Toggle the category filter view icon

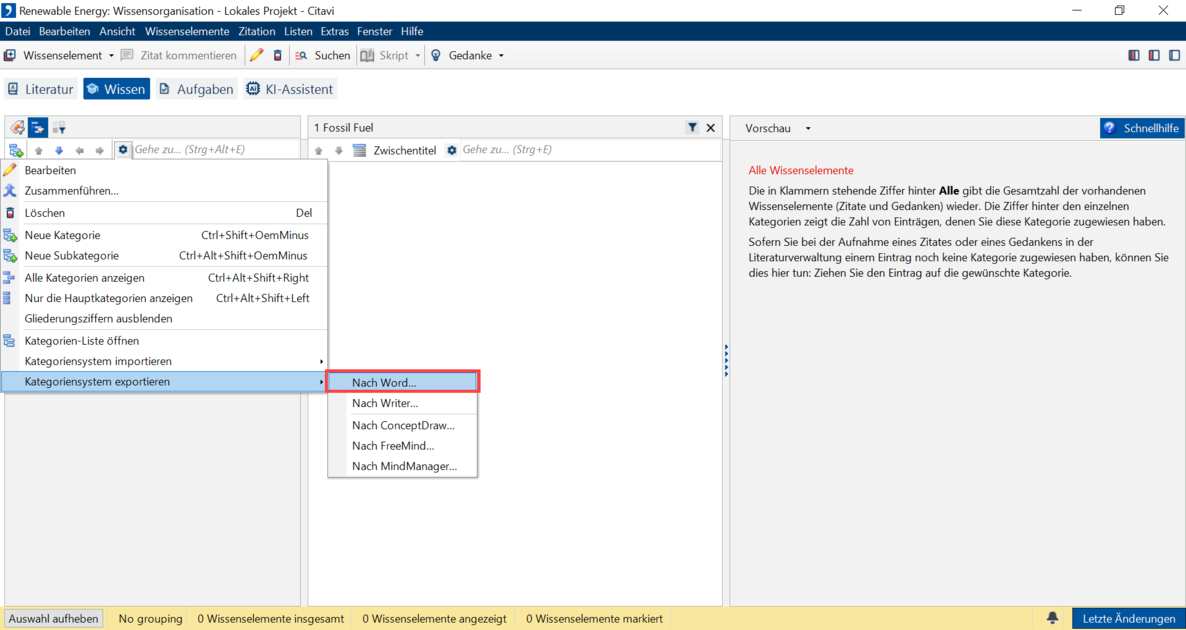[59, 128]
